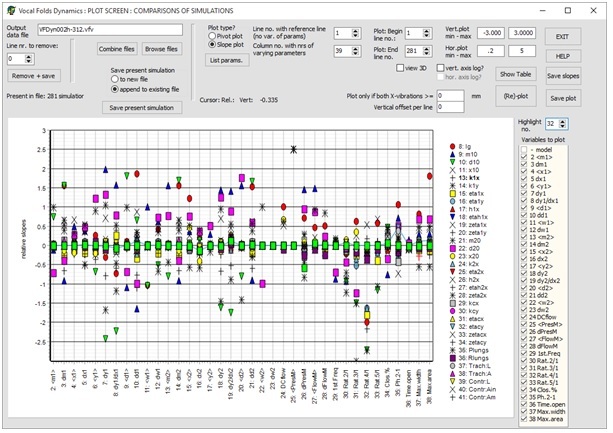This screenshot has width=613, height=433.
Task: Click purple square legend entry '36: Rlungs'
Action: [x=469, y=358]
